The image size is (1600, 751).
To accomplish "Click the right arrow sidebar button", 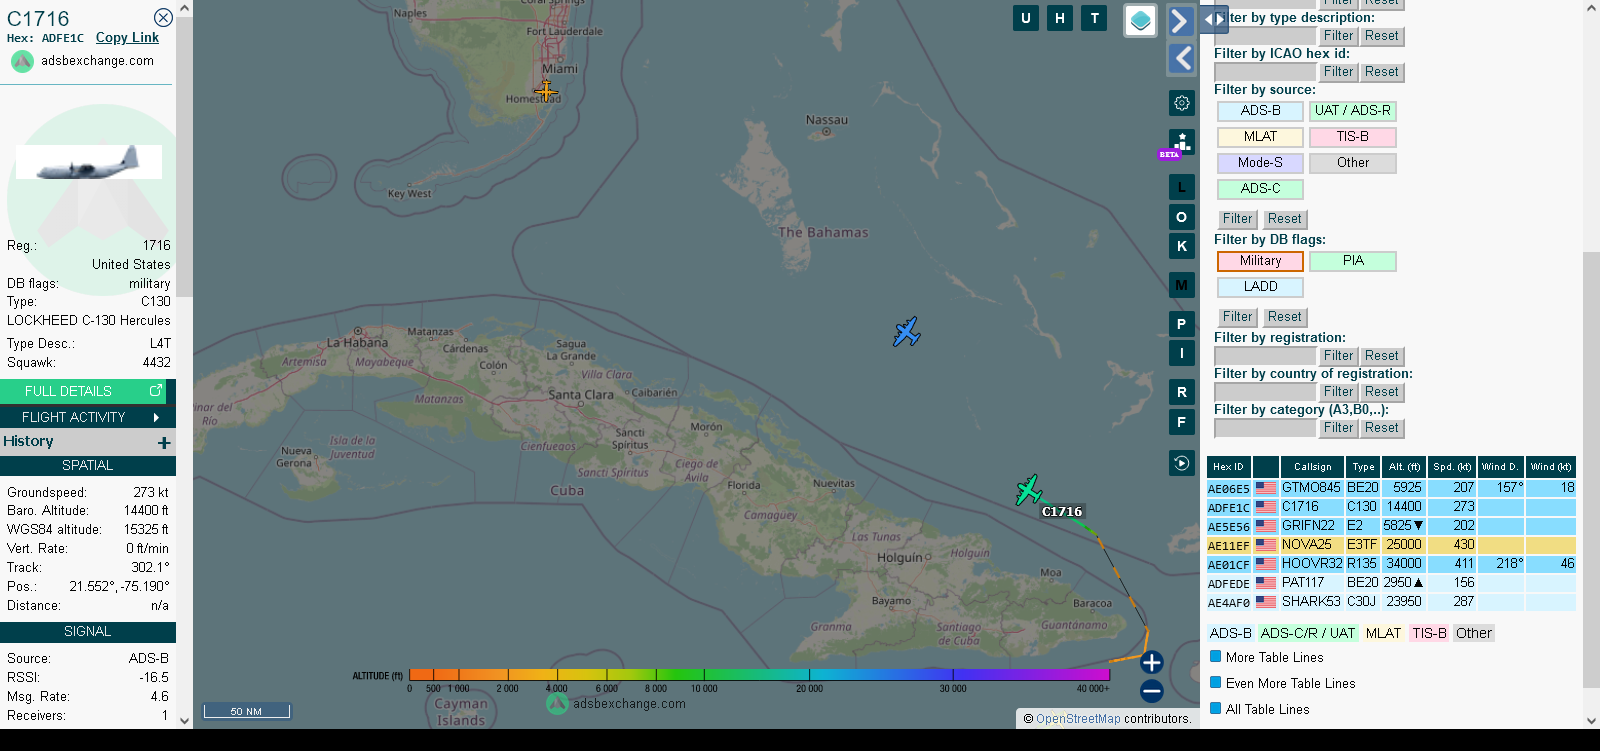I will coord(1181,21).
